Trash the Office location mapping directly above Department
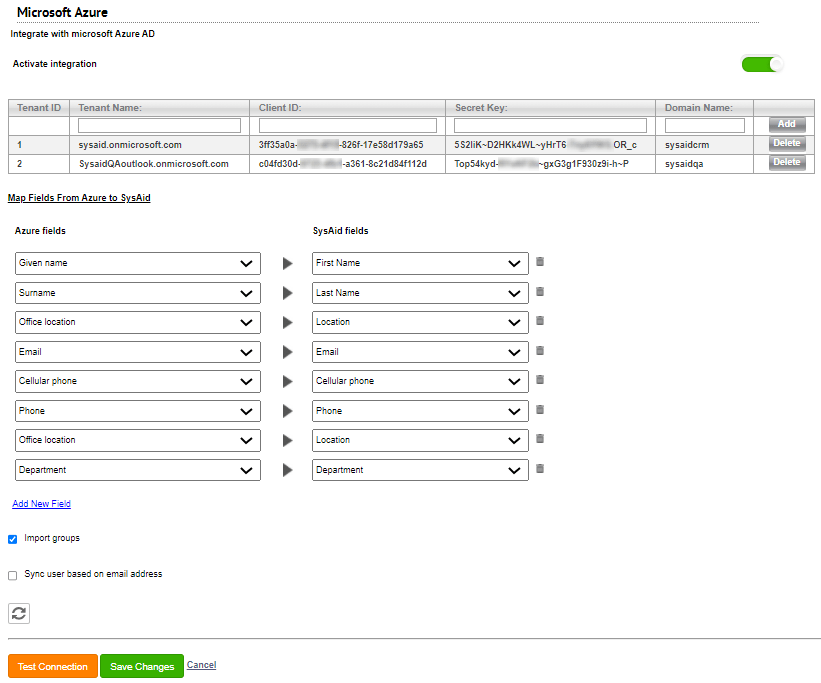The image size is (821, 683). tap(540, 438)
